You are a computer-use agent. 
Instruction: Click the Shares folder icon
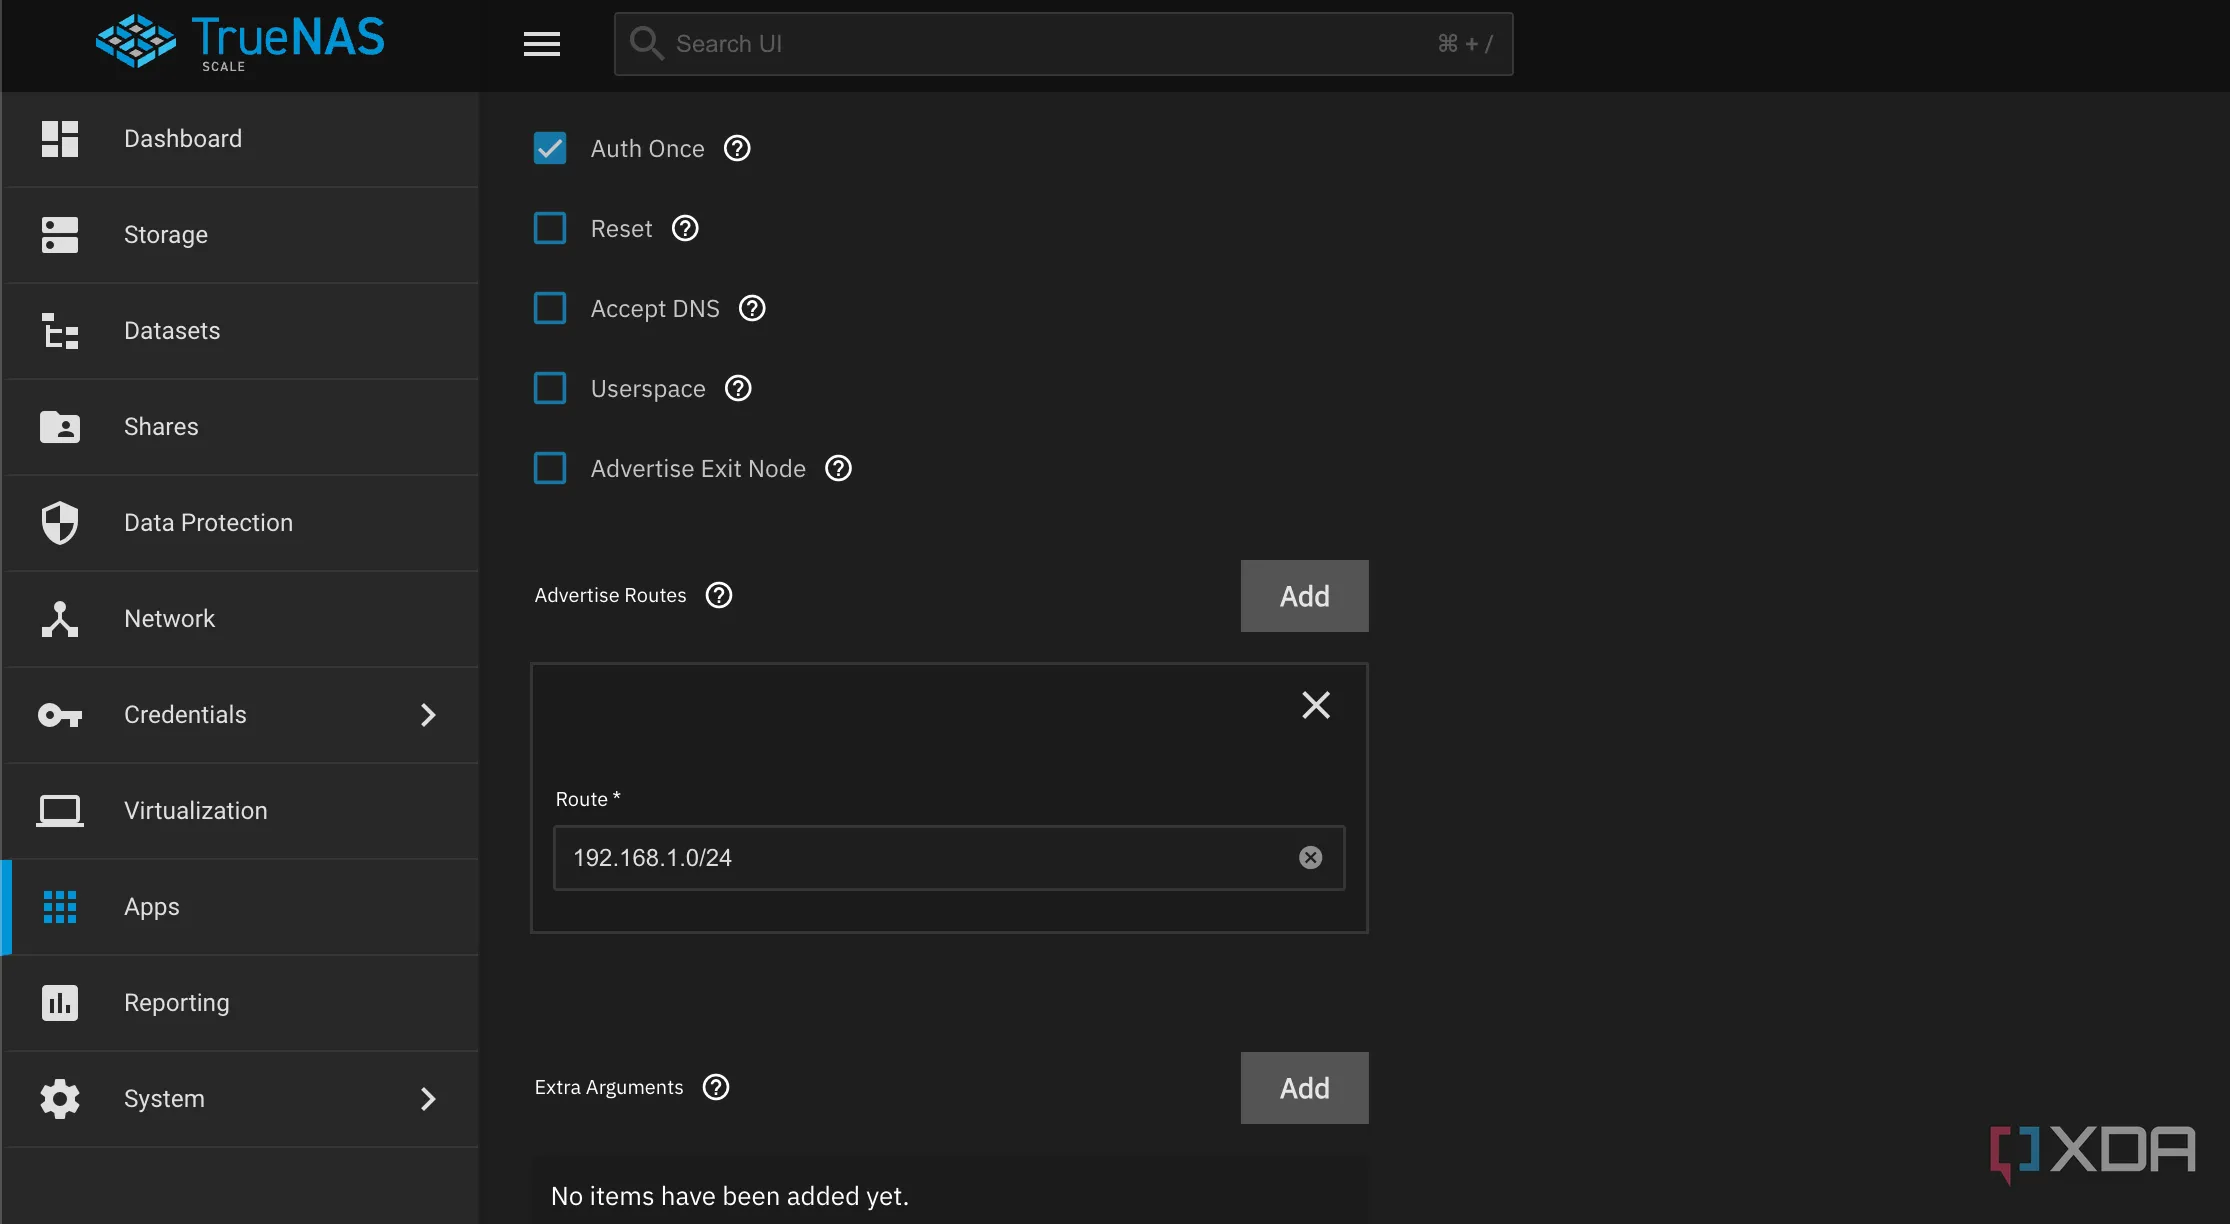click(60, 427)
